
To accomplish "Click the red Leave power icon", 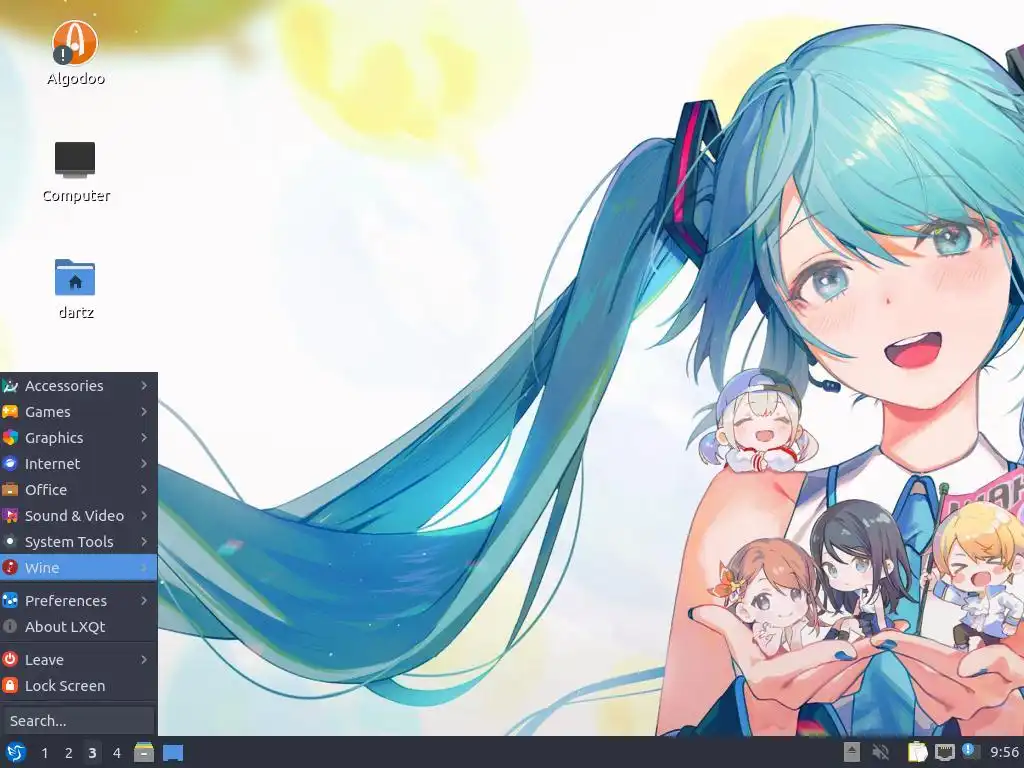I will coord(10,660).
